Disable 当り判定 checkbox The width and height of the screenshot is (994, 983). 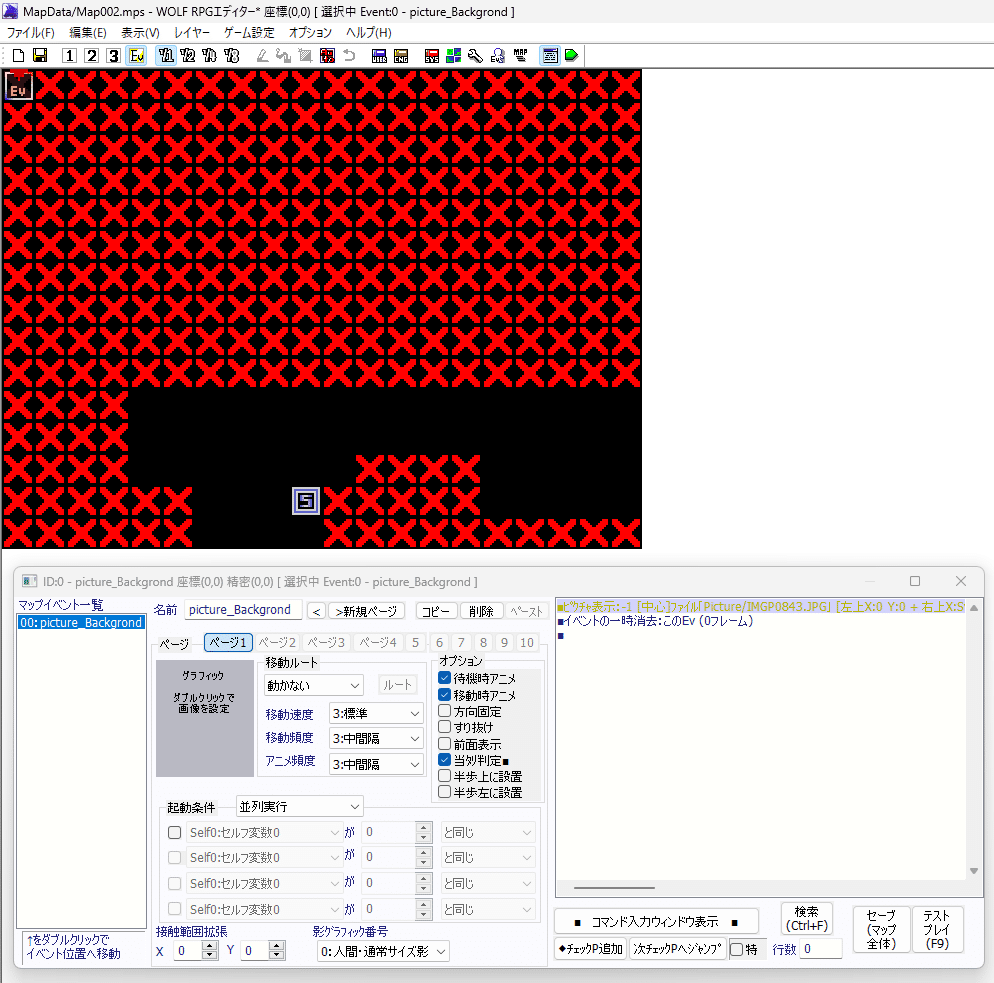coord(444,760)
